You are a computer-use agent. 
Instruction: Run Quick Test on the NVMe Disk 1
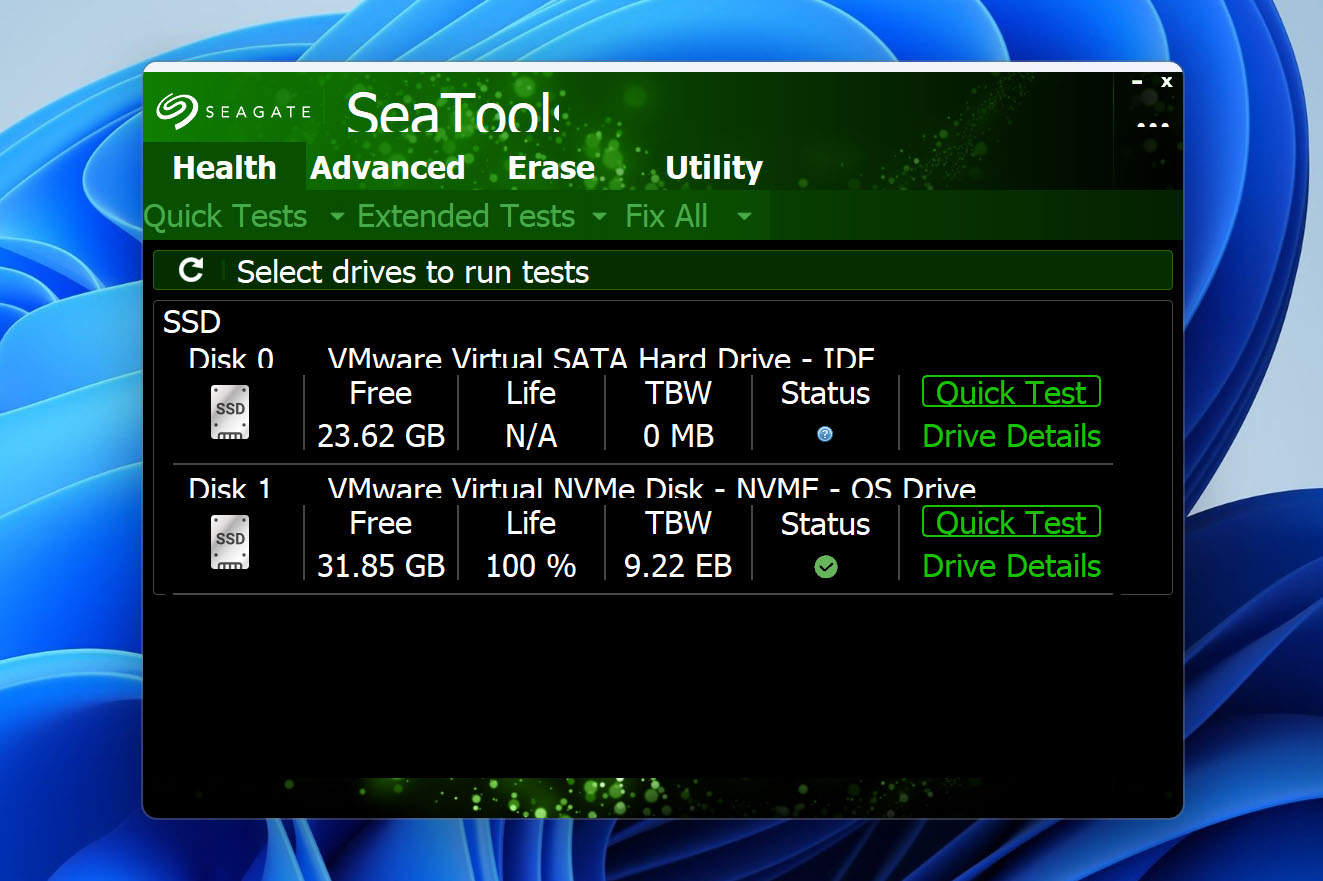pos(1011,522)
